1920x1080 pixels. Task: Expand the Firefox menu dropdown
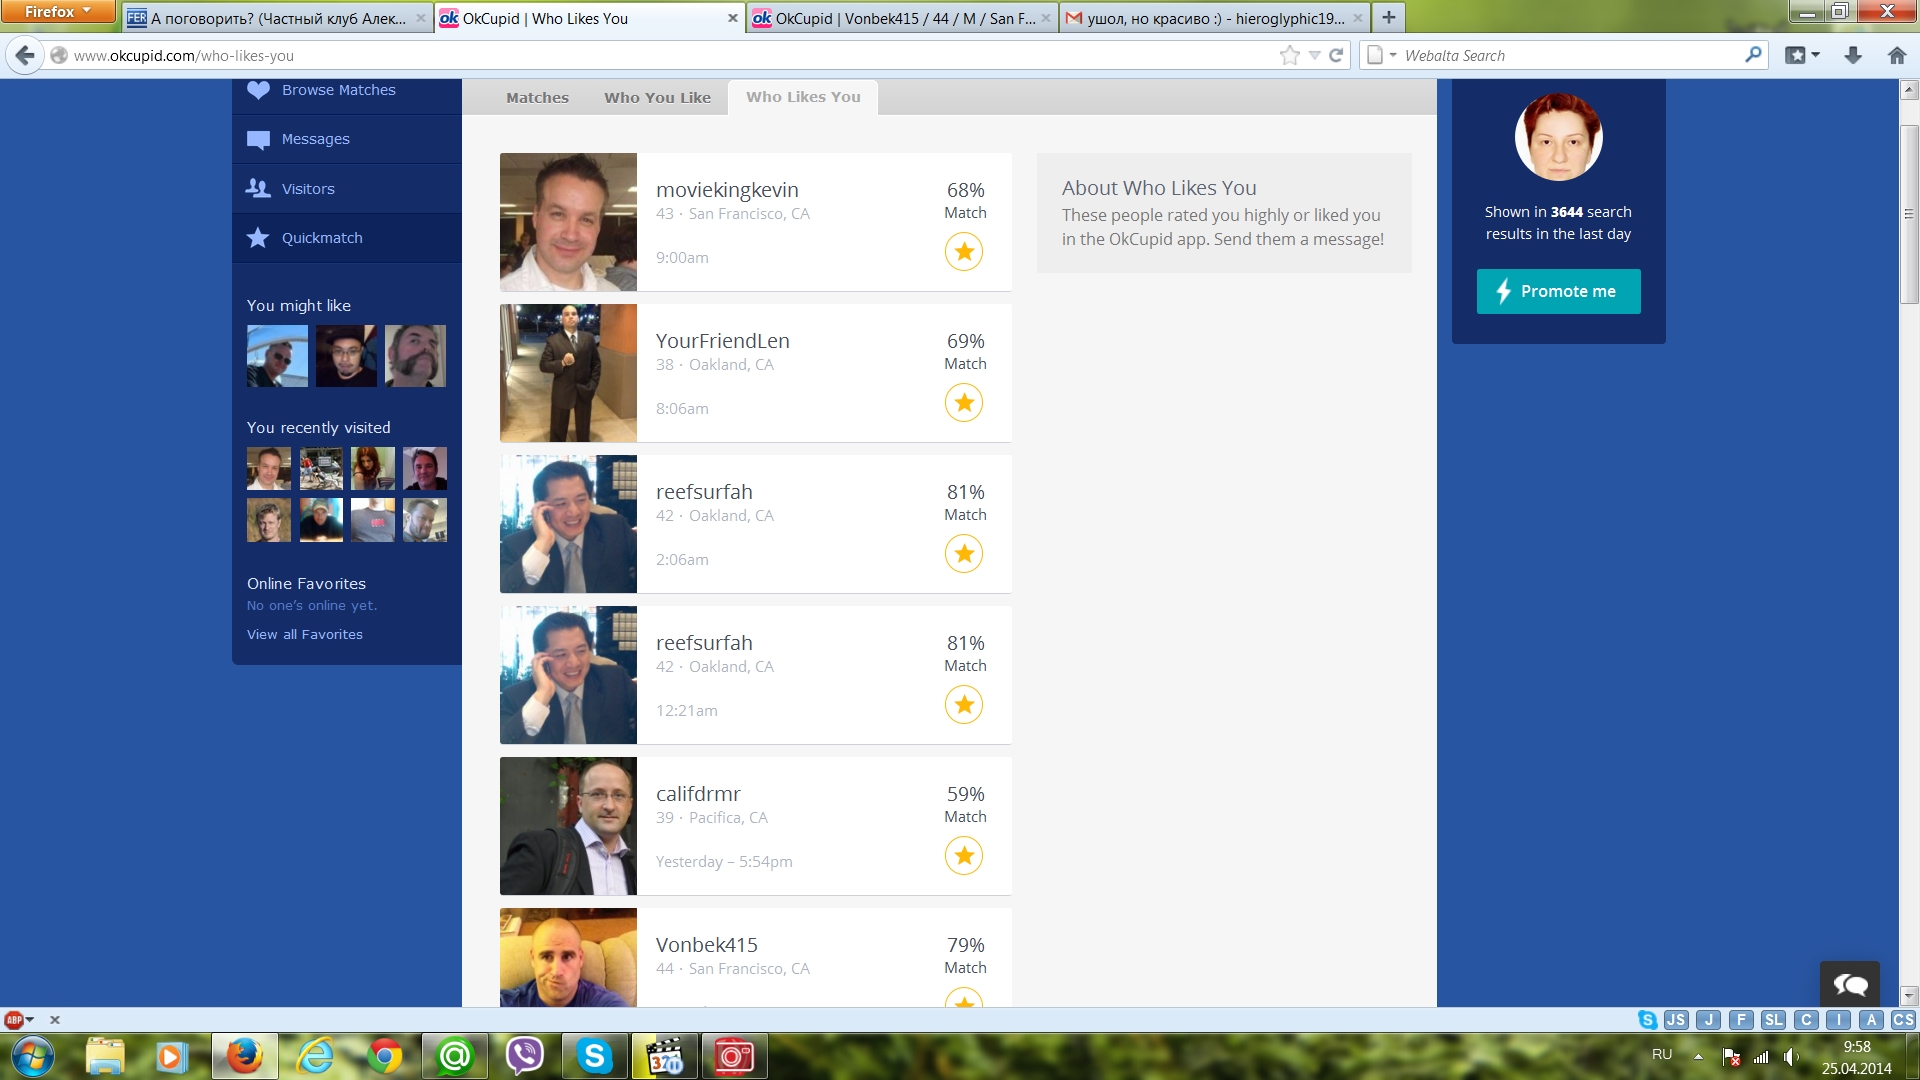click(58, 12)
